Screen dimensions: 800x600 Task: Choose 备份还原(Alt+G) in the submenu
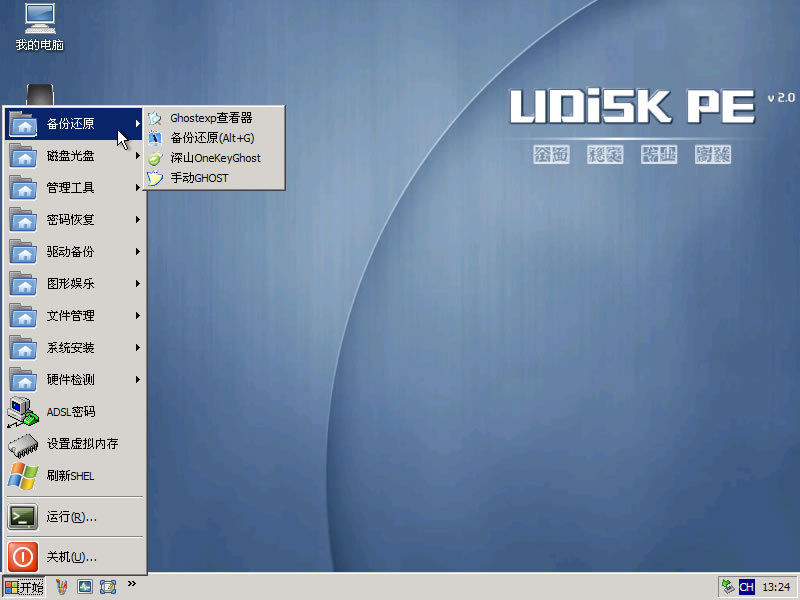point(214,138)
